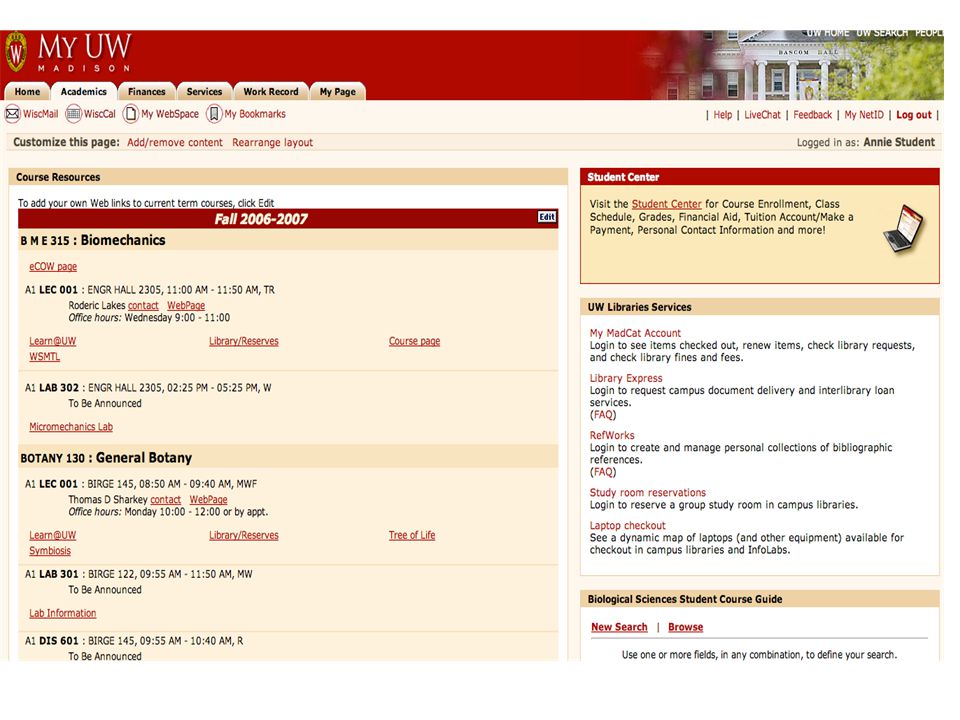This screenshot has width=960, height=720.
Task: Click FAQ under Library Express
Action: 603,414
